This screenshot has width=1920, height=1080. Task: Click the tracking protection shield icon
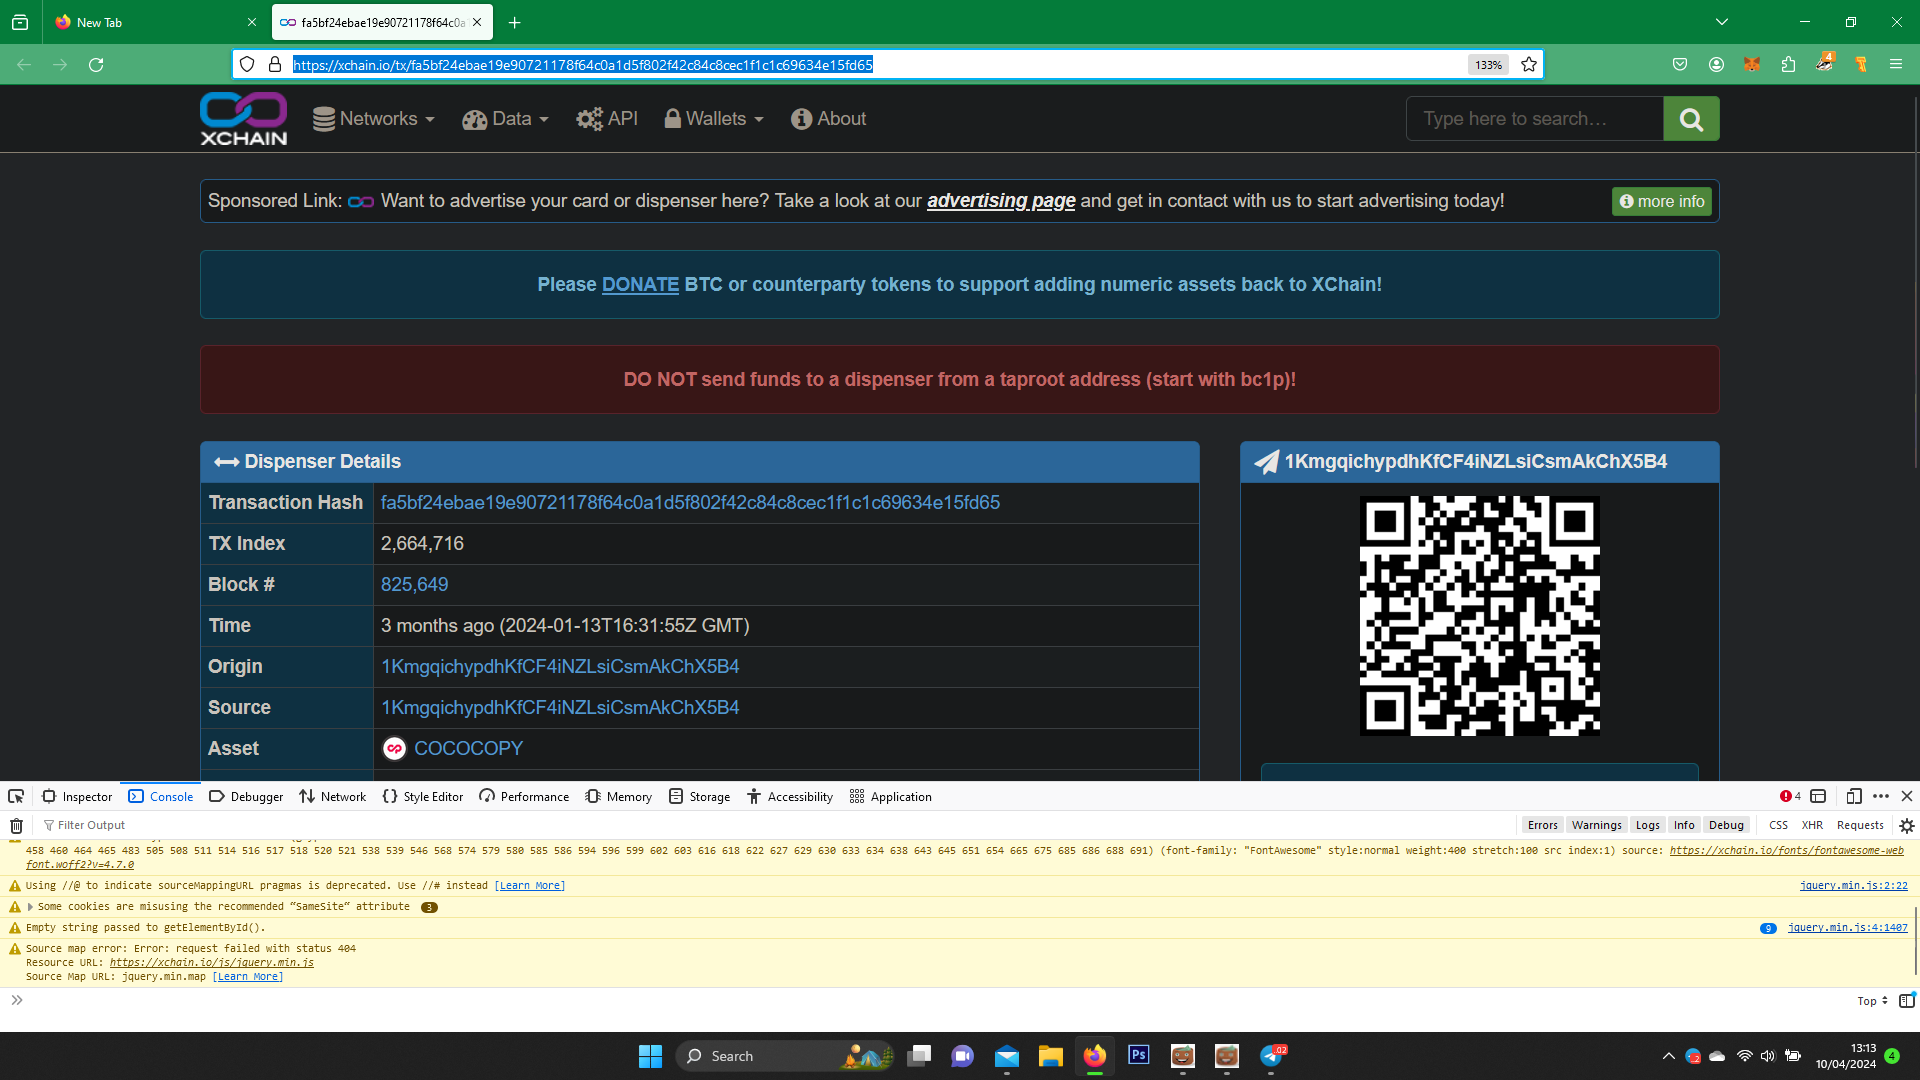point(247,64)
